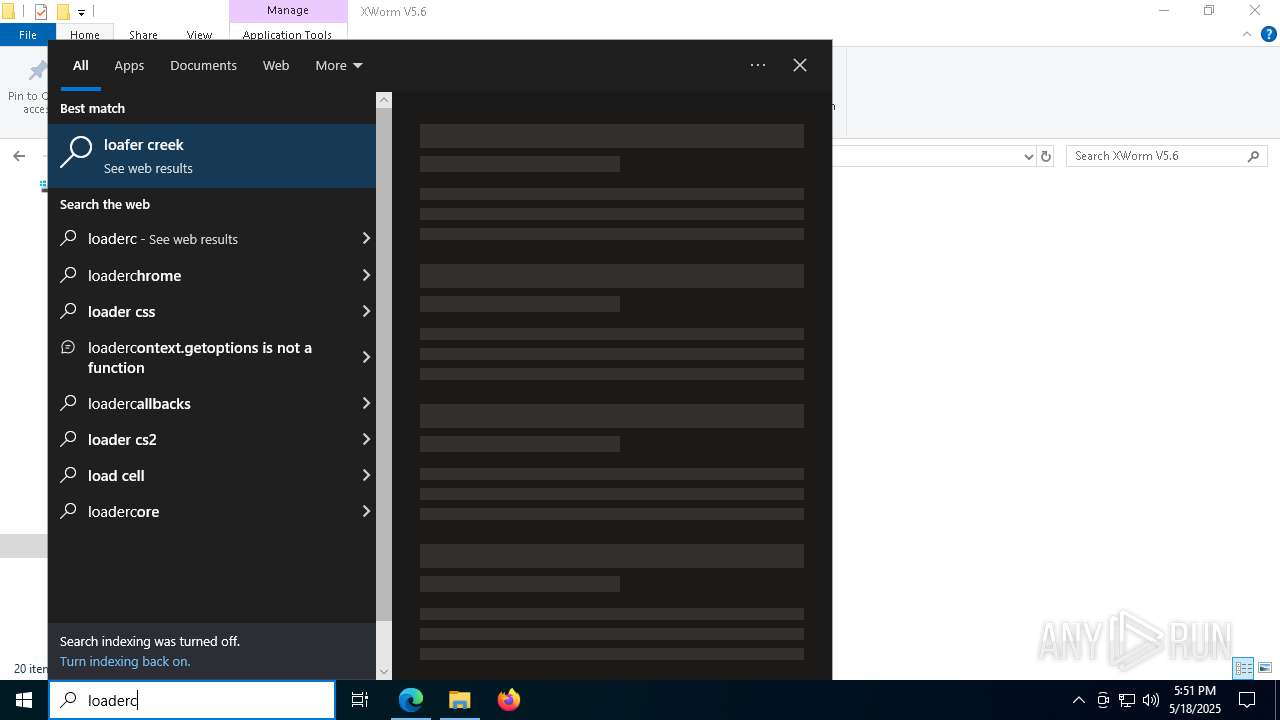Switch Explorer to details view icon
This screenshot has height=720, width=1280.
(x=1244, y=668)
